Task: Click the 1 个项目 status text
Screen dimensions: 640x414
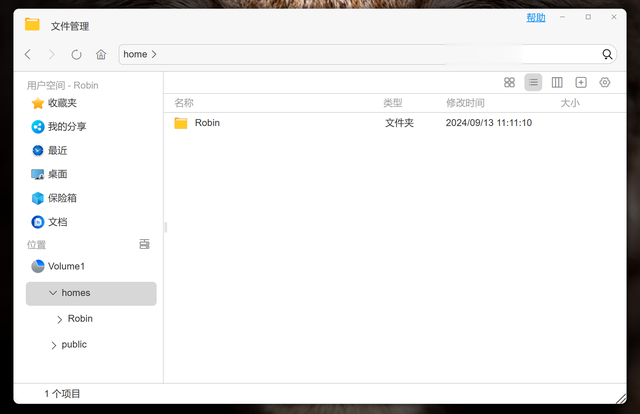Action: [x=62, y=394]
